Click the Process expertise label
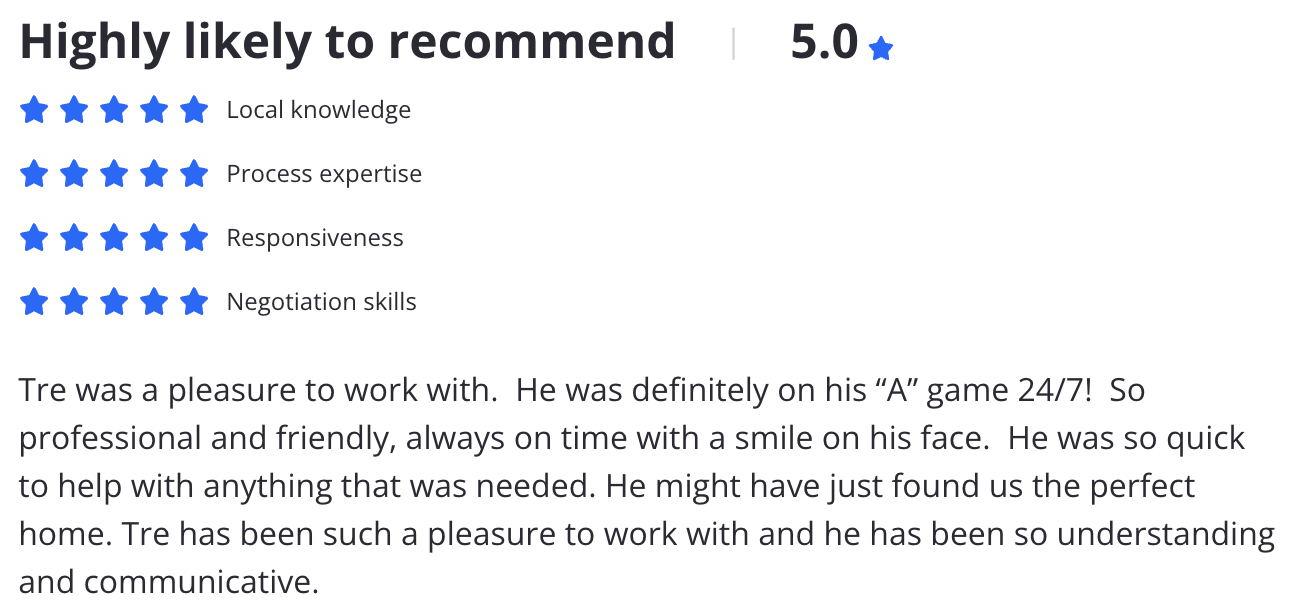This screenshot has width=1290, height=615. click(324, 174)
